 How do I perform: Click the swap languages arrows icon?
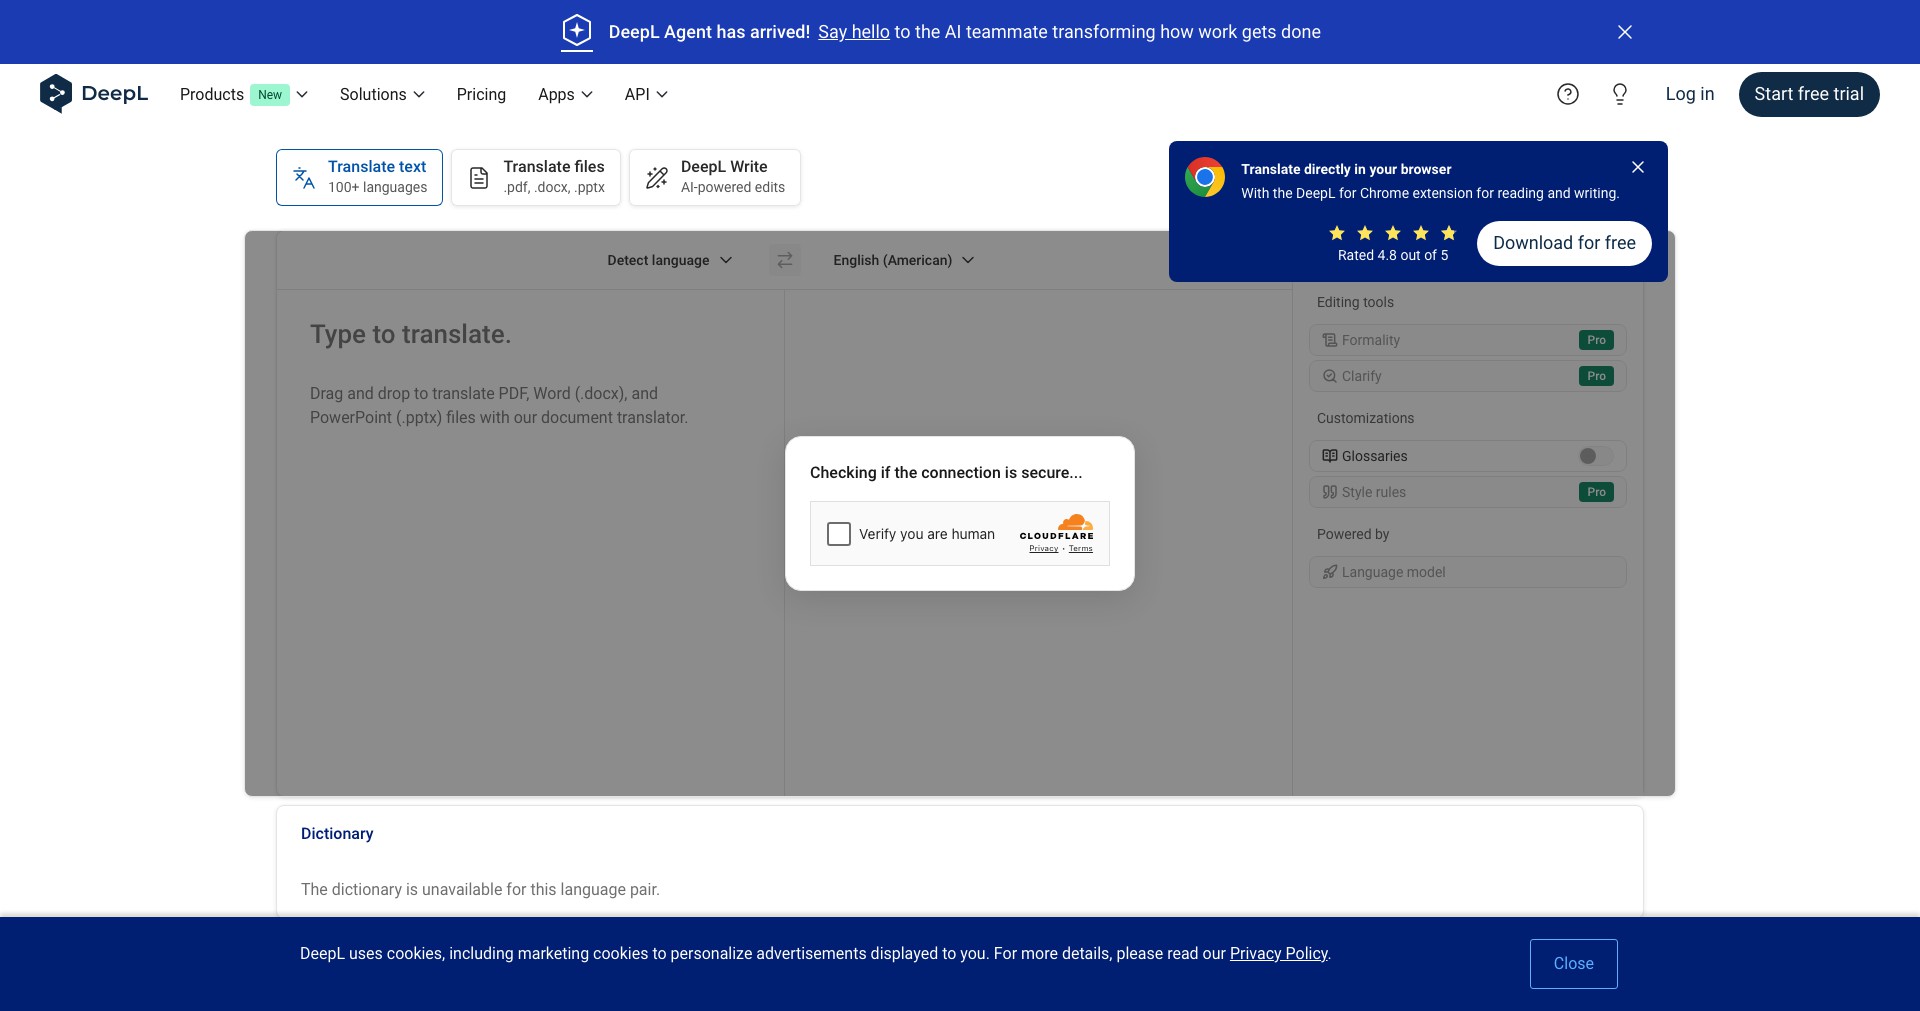click(785, 260)
